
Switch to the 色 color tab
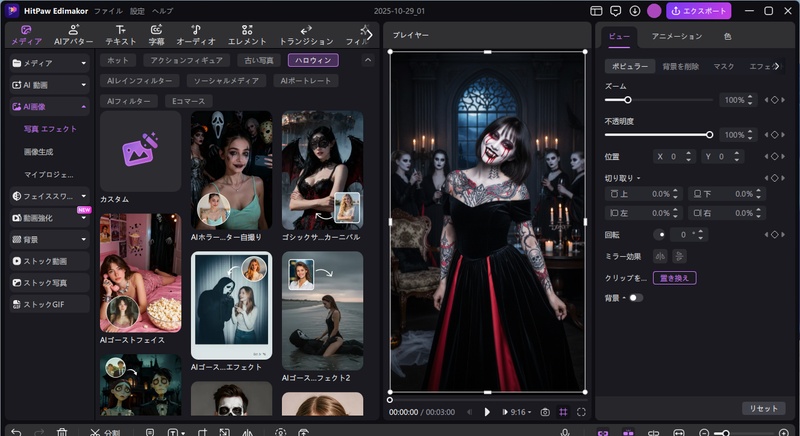(x=728, y=36)
